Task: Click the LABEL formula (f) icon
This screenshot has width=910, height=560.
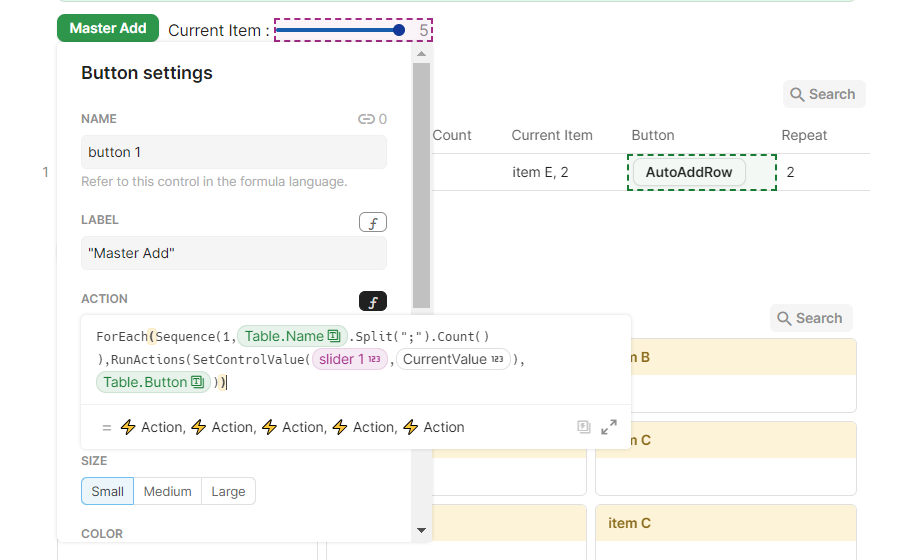Action: (372, 222)
